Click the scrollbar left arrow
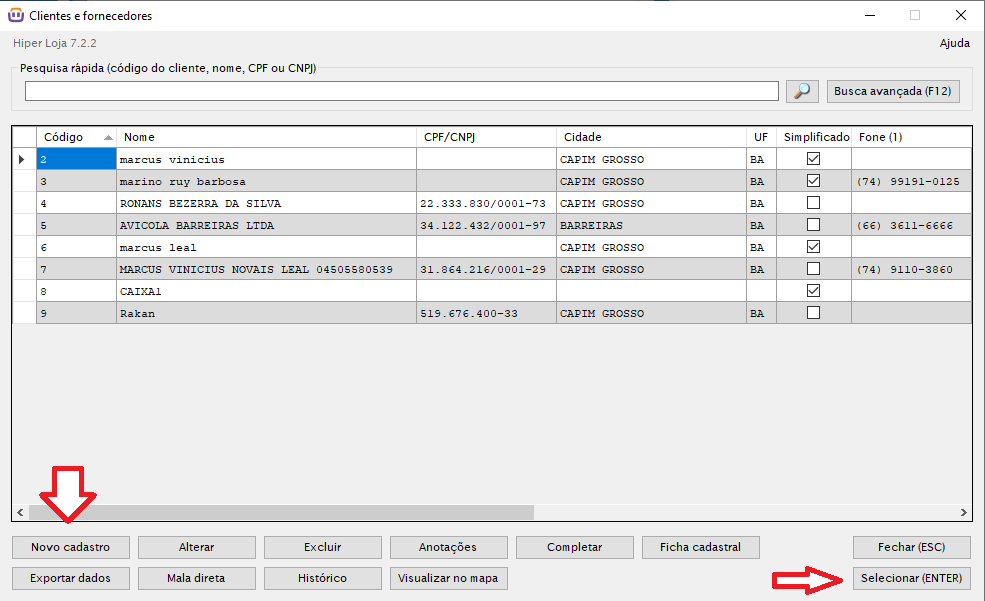Viewport: 985px width, 601px height. tap(20, 512)
